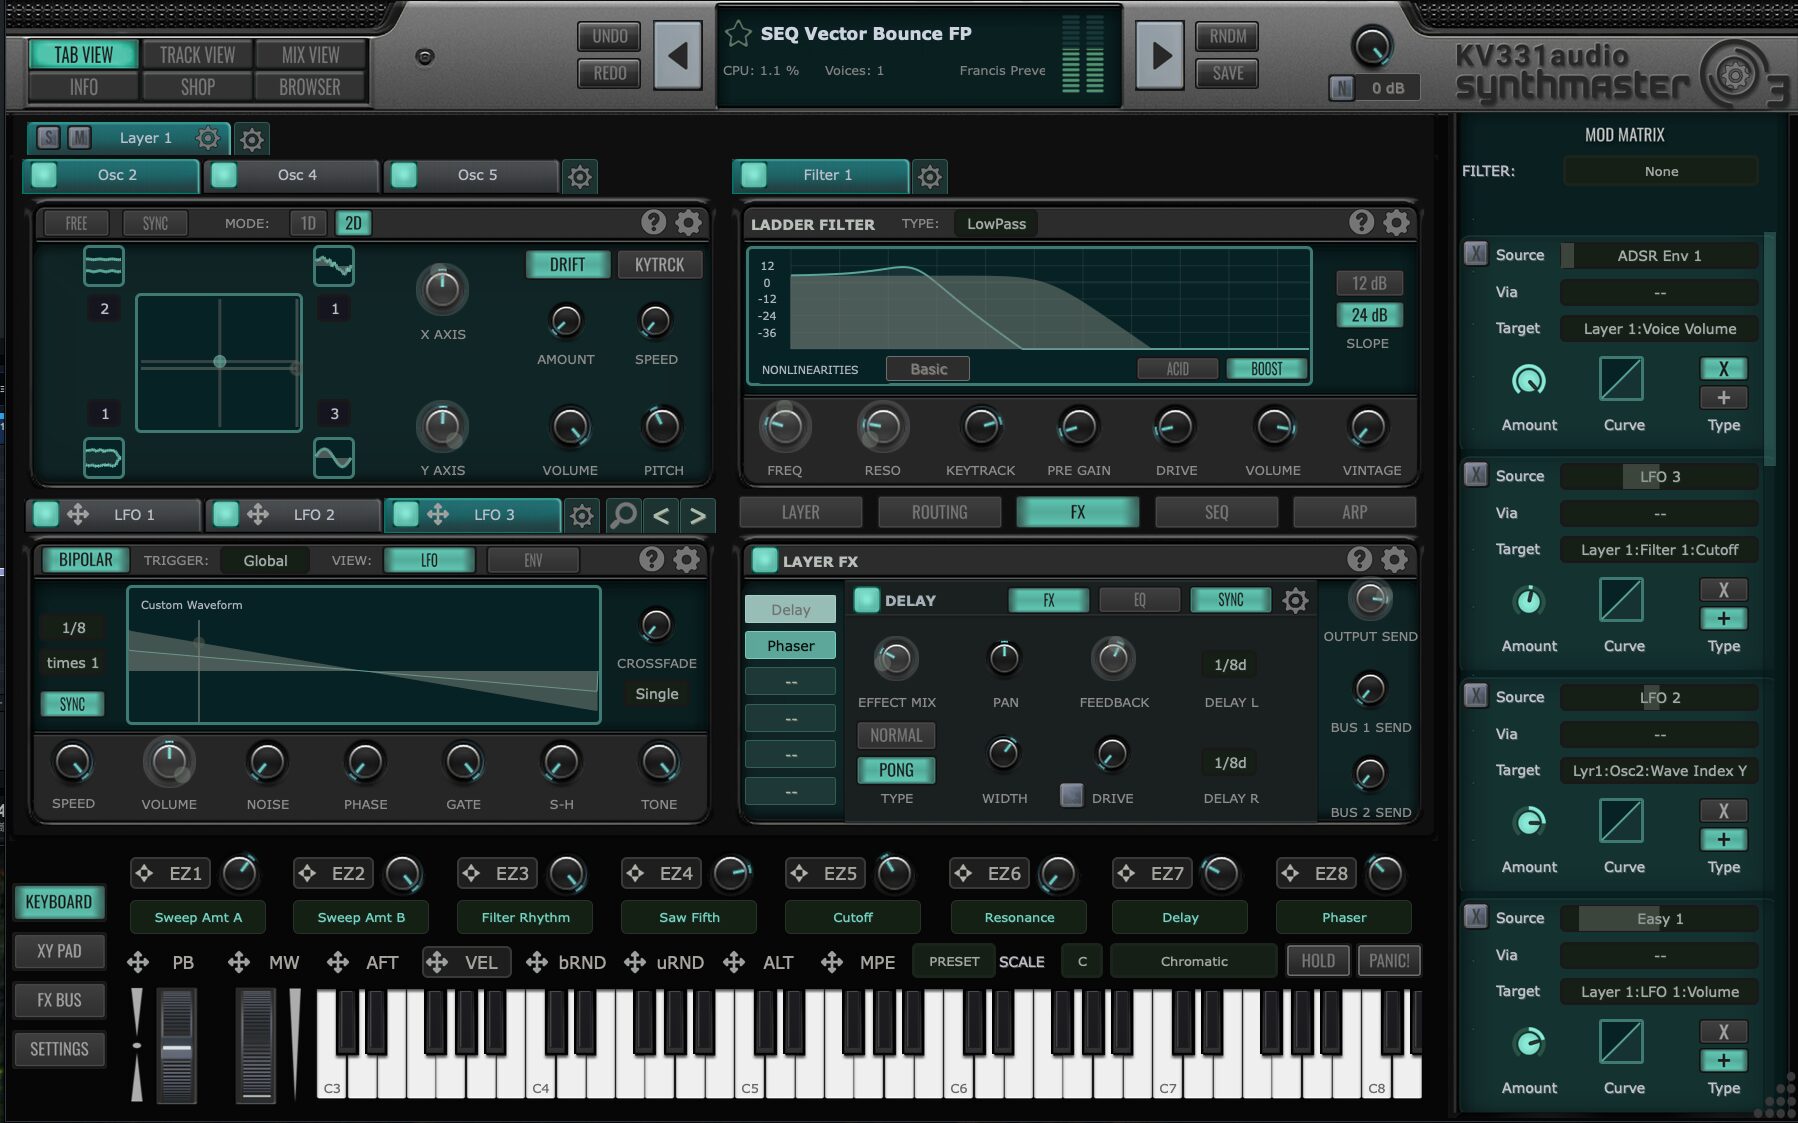Open Layer 1 gear settings icon
Screen dimensions: 1798x1123
tap(208, 138)
